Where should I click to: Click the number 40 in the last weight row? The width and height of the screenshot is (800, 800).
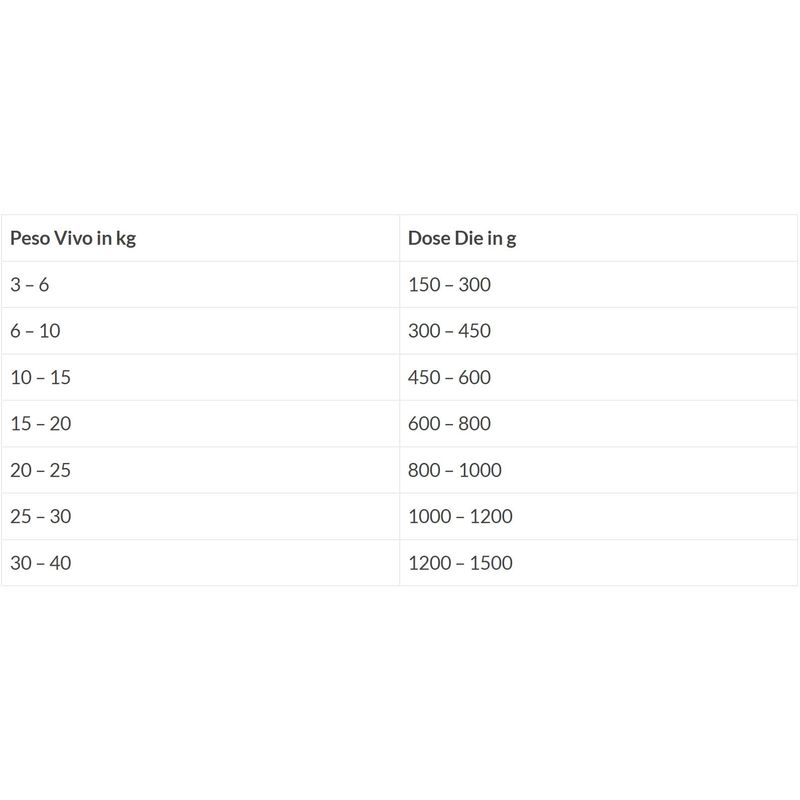[60, 563]
